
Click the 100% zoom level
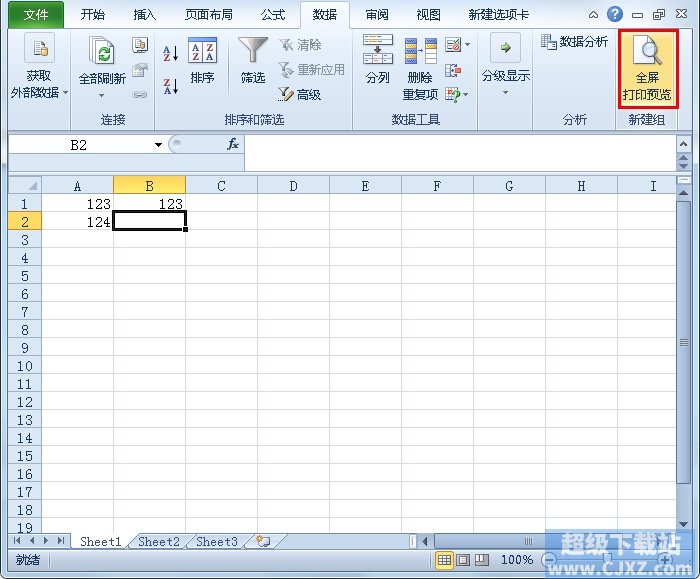[517, 560]
